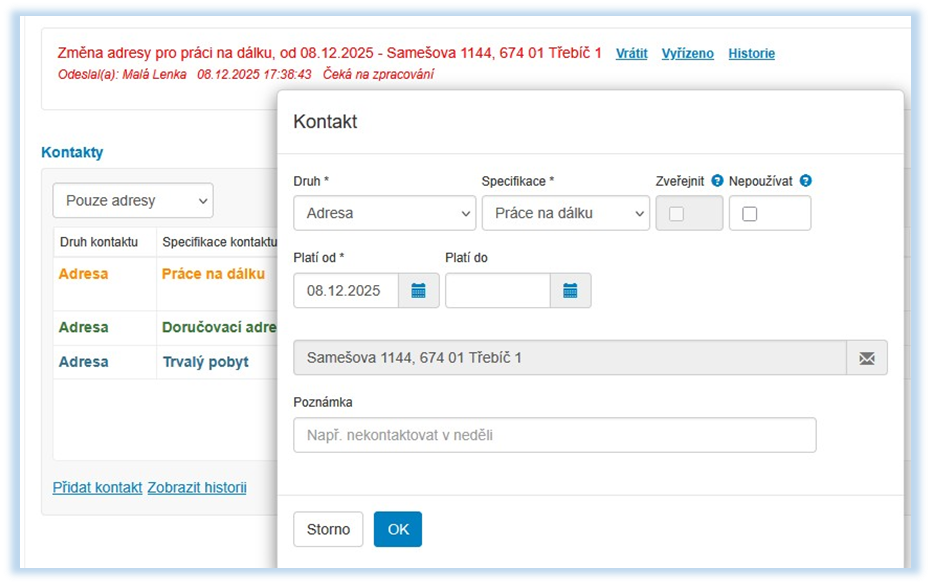Viewport: 931px width, 584px height.
Task: Click the help icon next to Zveřejnit
Action: point(716,181)
